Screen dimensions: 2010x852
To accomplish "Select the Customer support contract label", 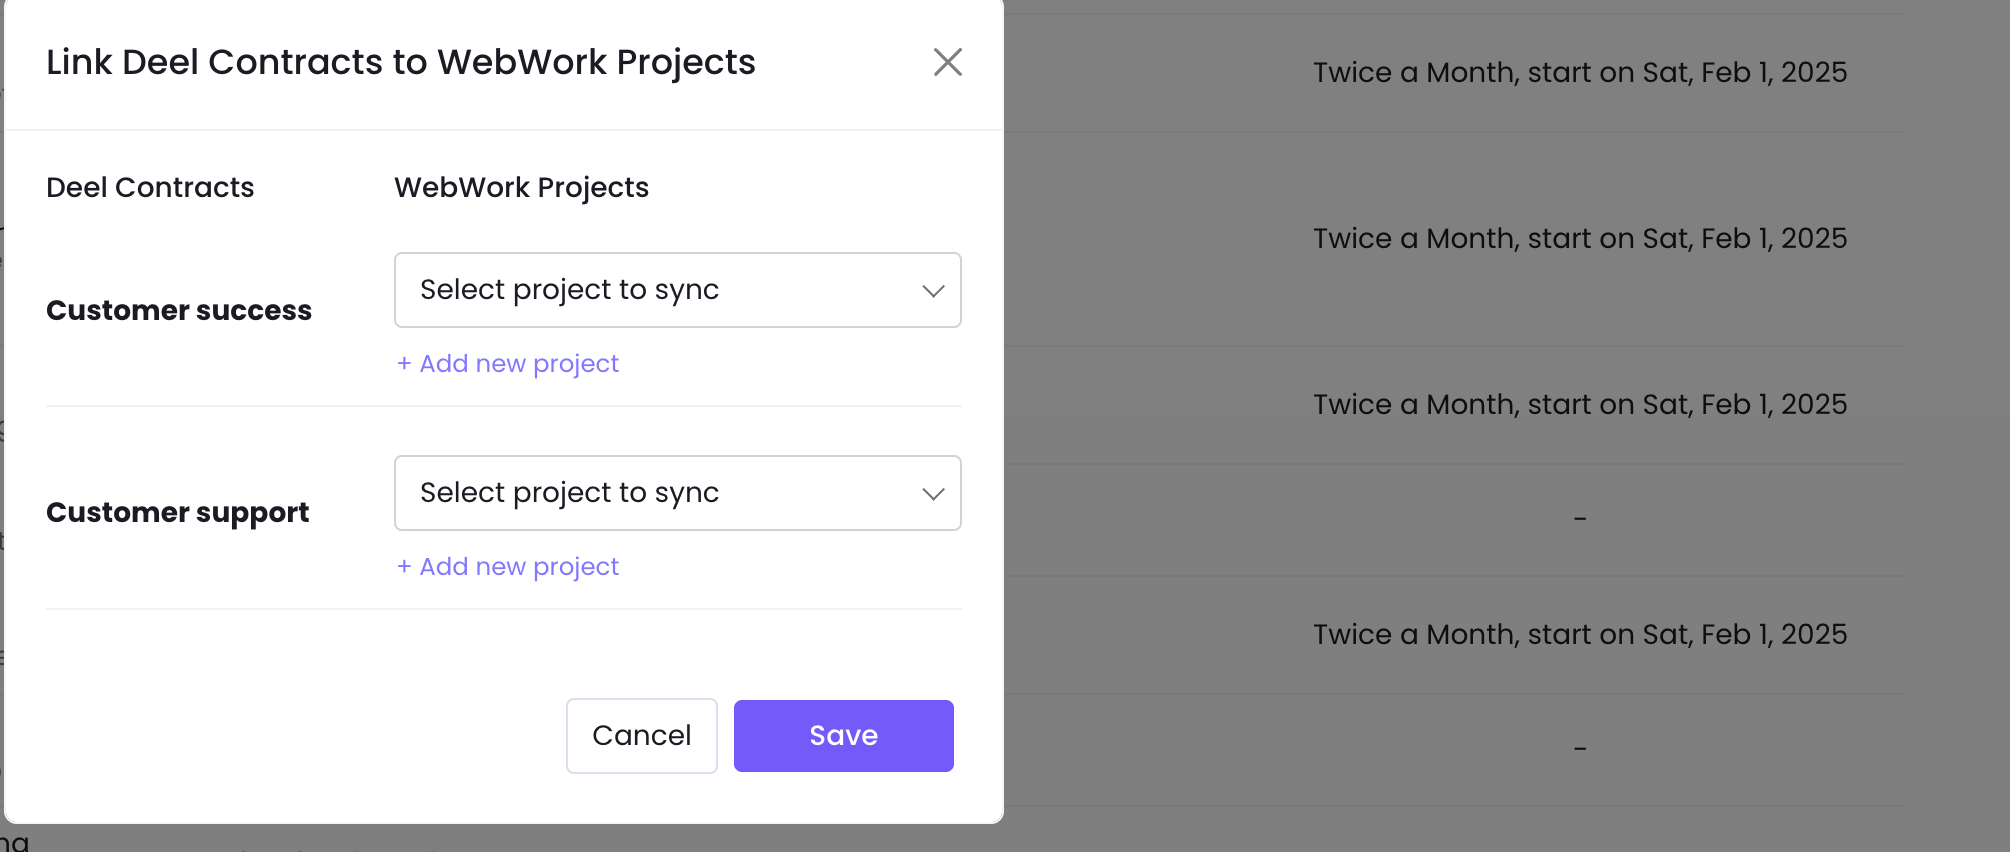I will (177, 513).
